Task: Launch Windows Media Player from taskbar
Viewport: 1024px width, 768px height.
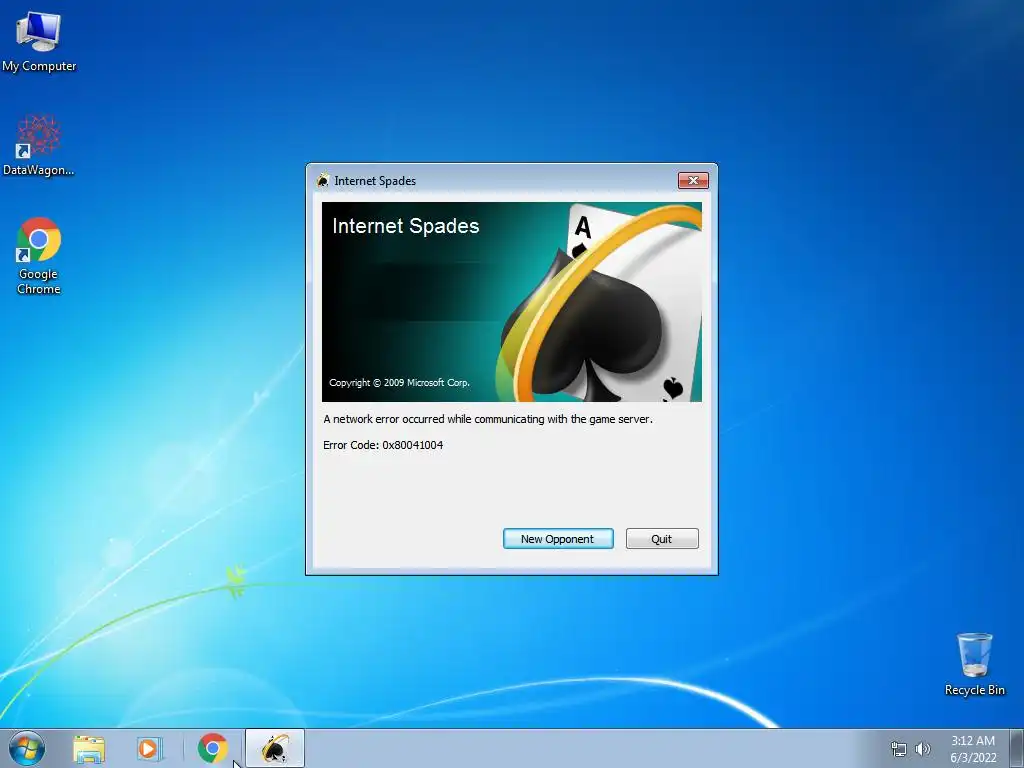Action: click(x=150, y=749)
